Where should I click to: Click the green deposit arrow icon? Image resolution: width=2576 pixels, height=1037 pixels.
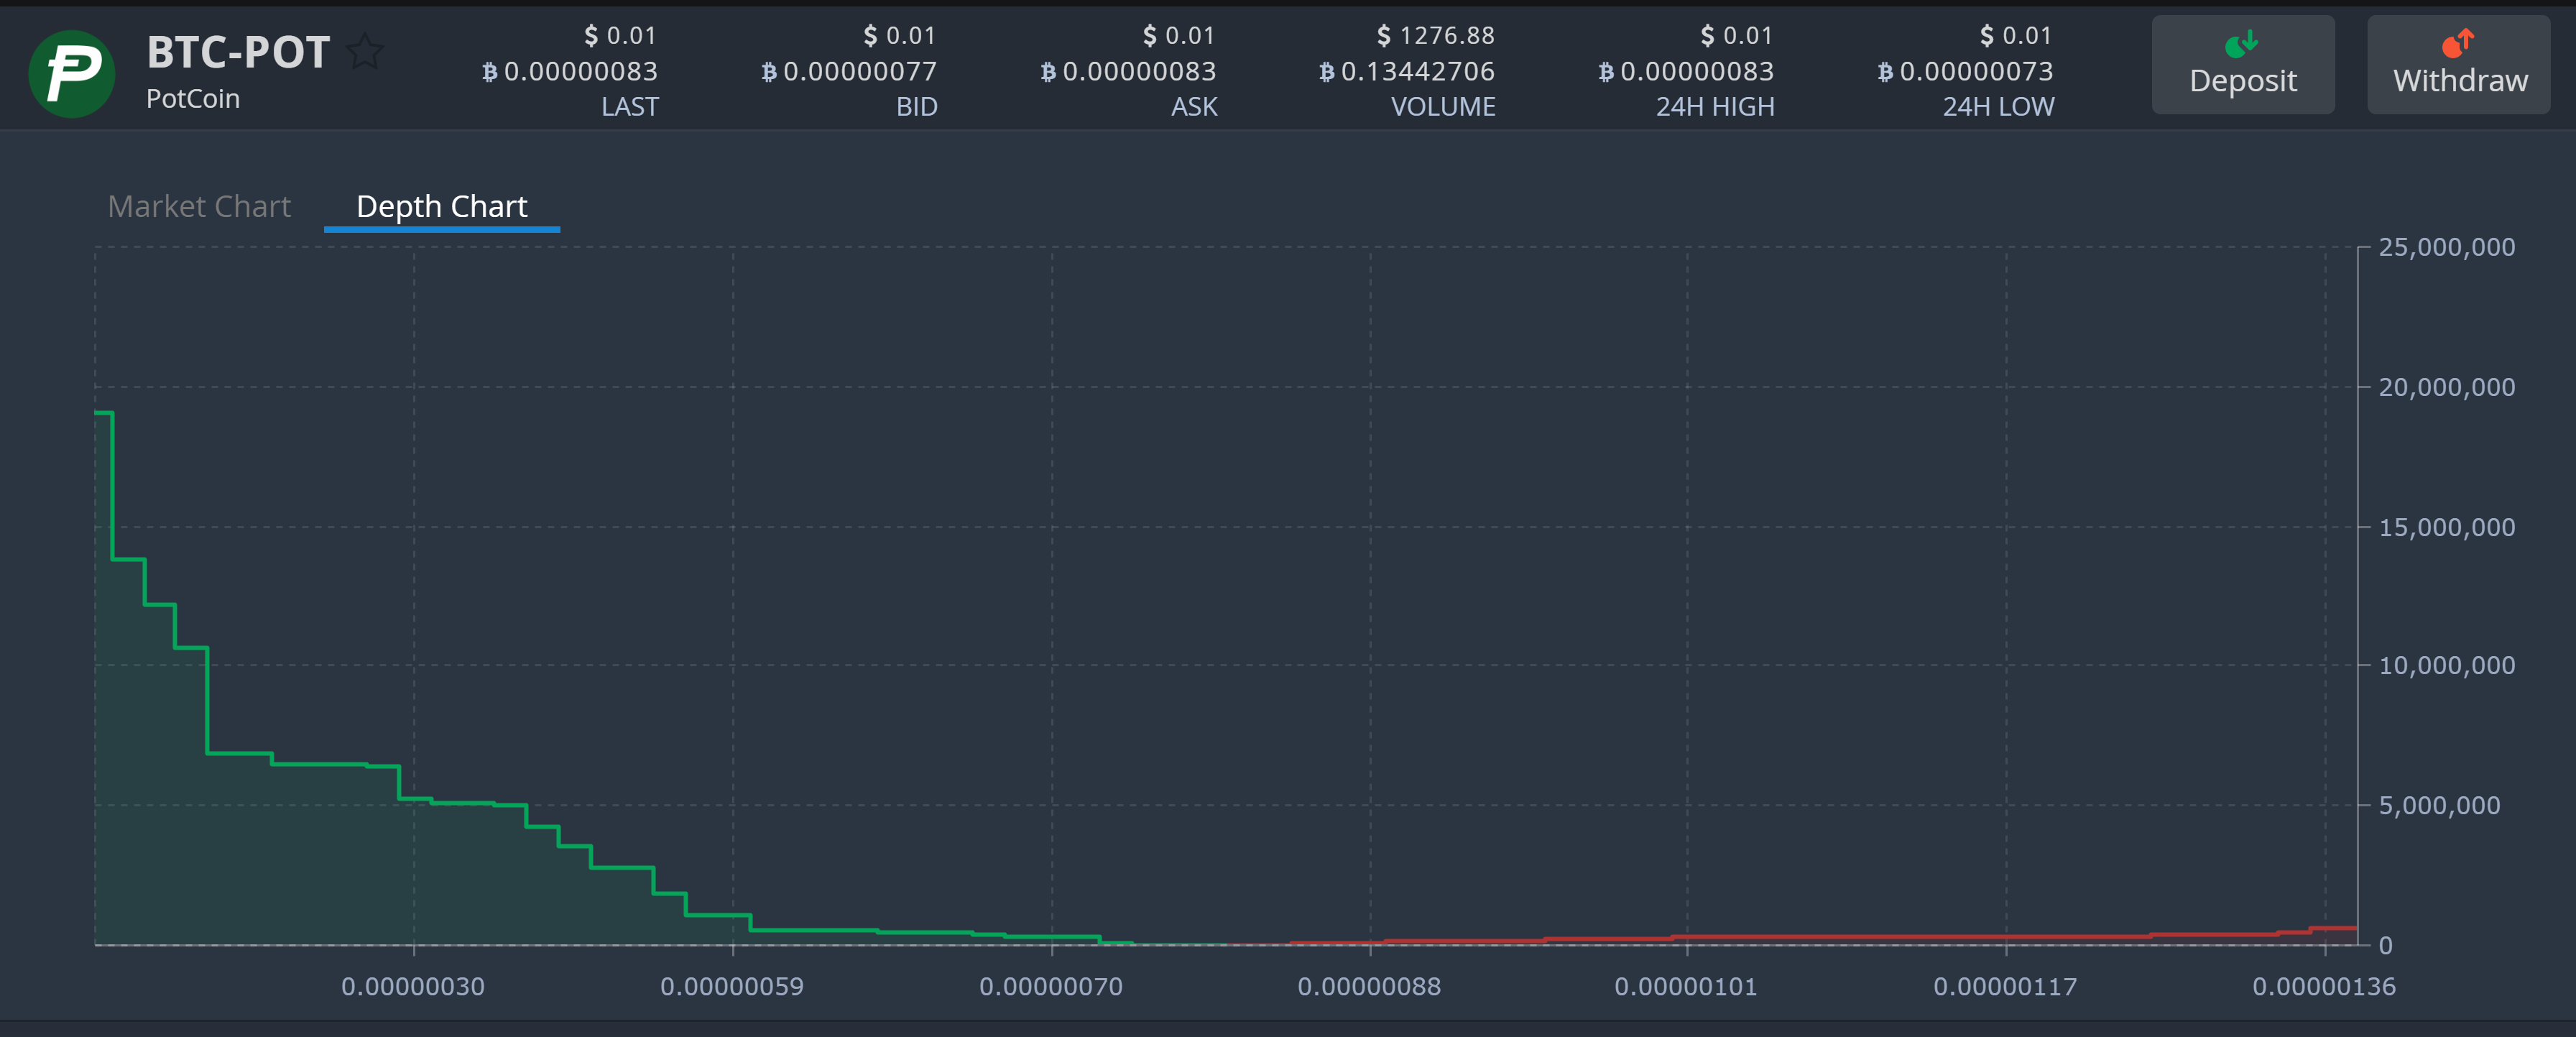2241,43
